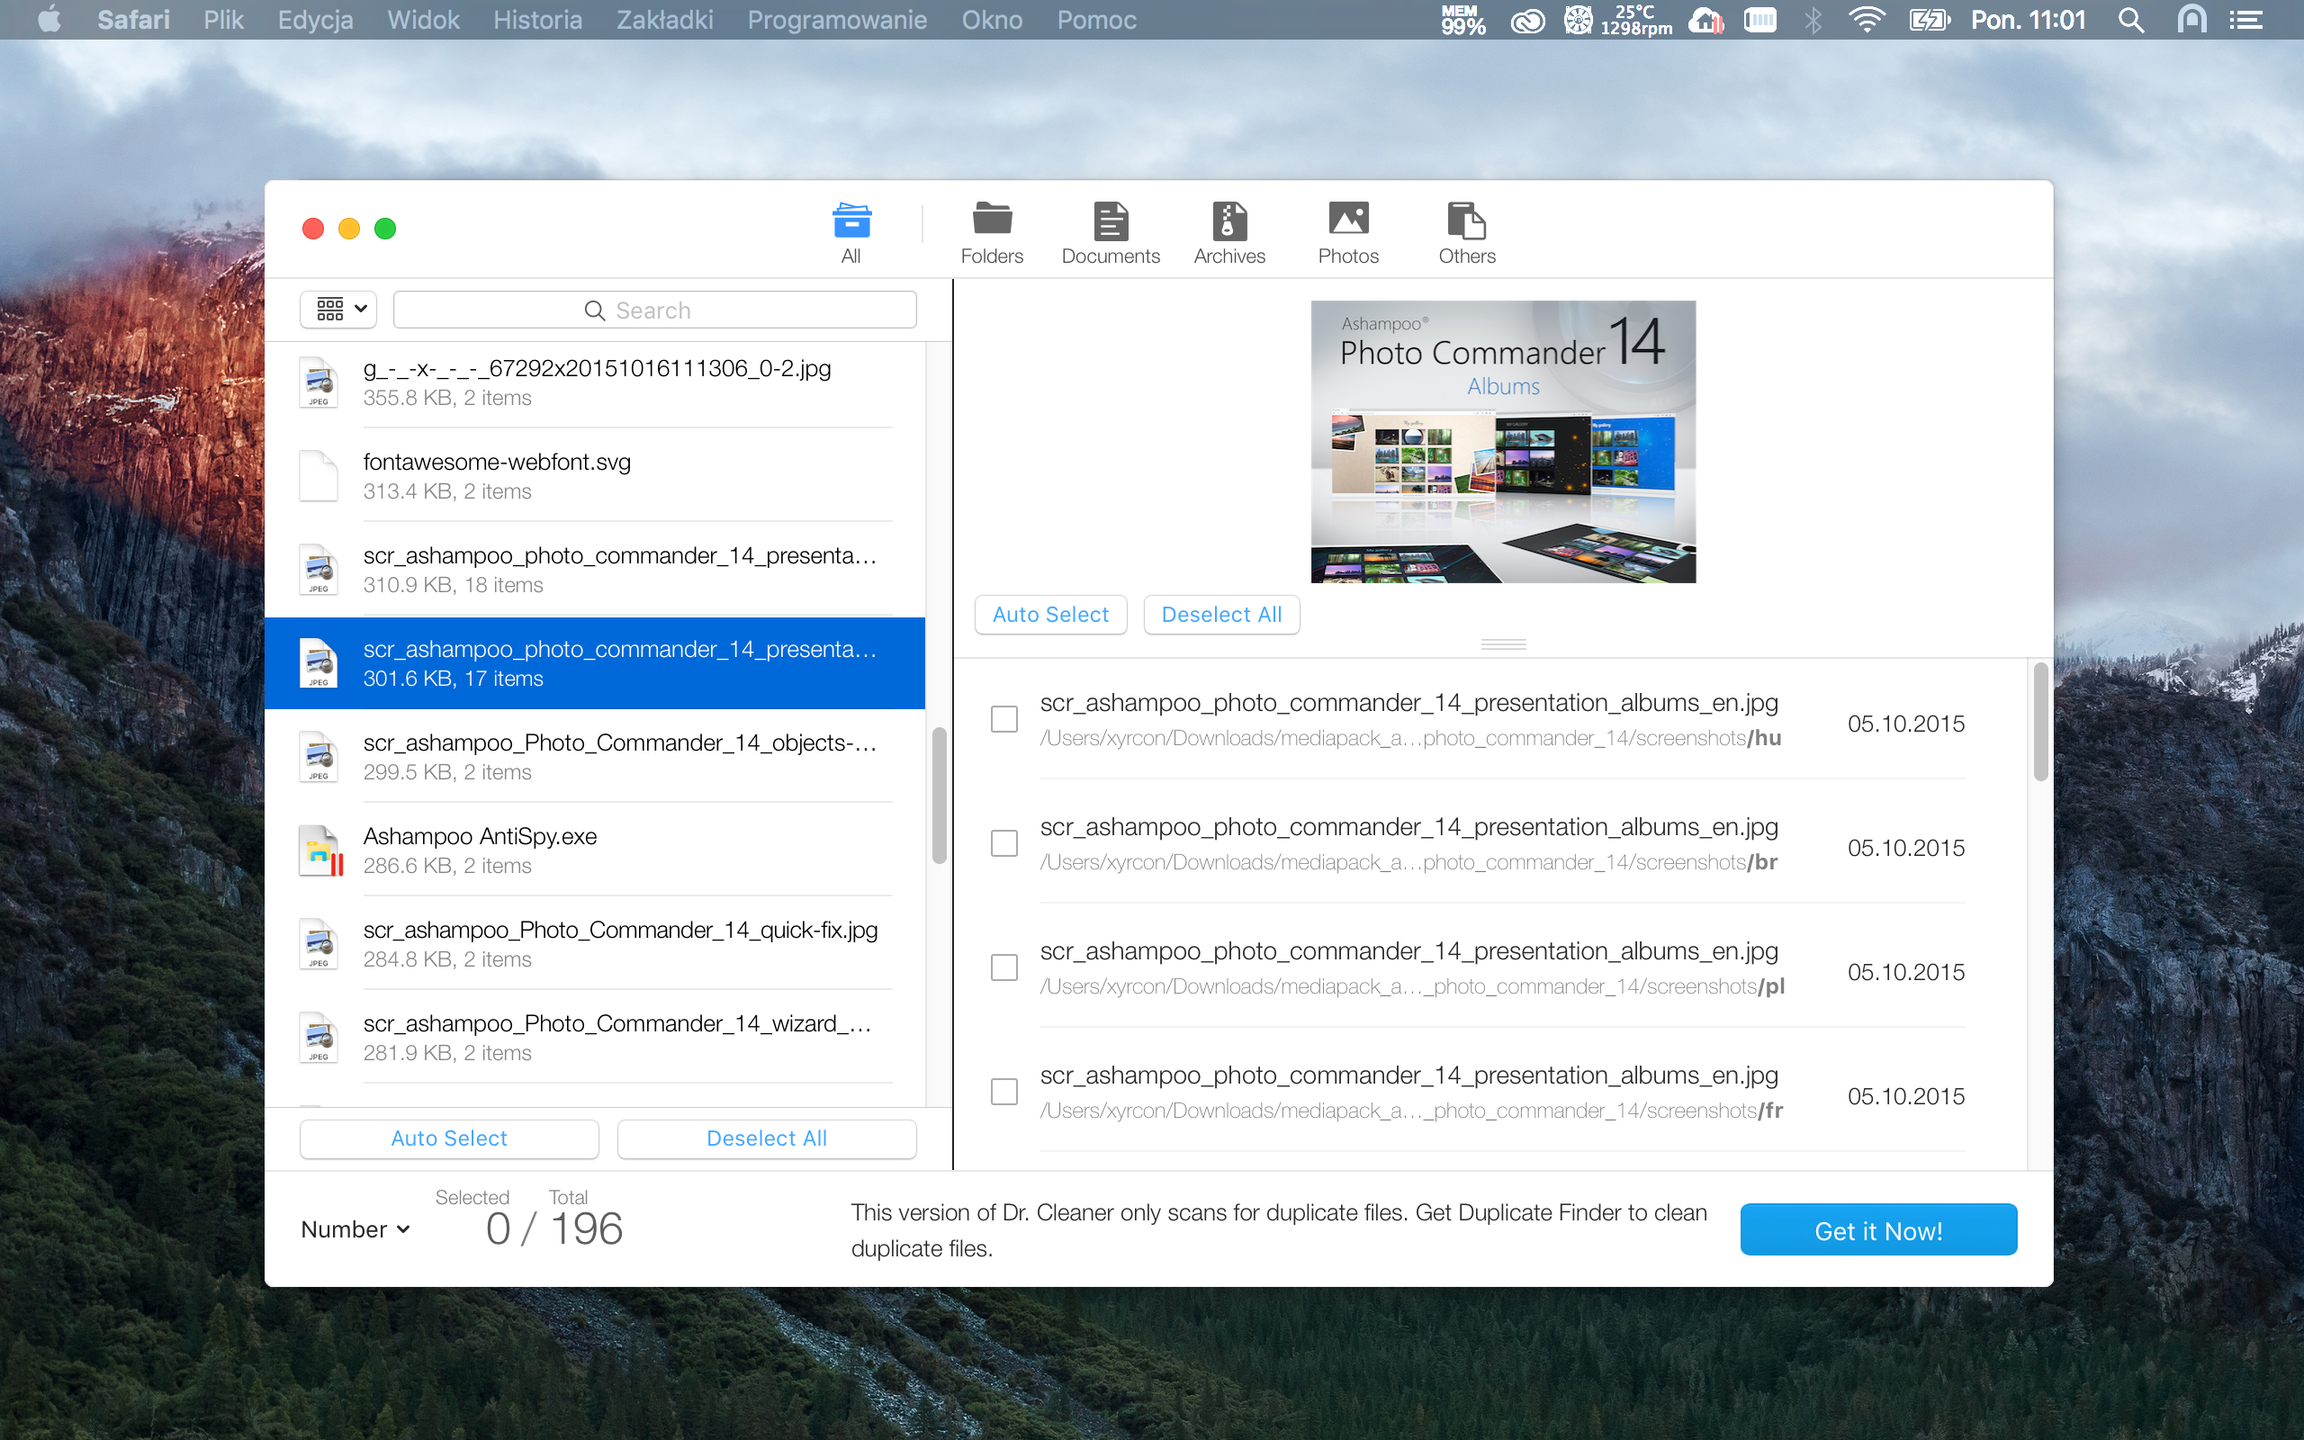Viewport: 2304px width, 1440px height.
Task: Check the duplicate in the /fr folder
Action: (1004, 1091)
